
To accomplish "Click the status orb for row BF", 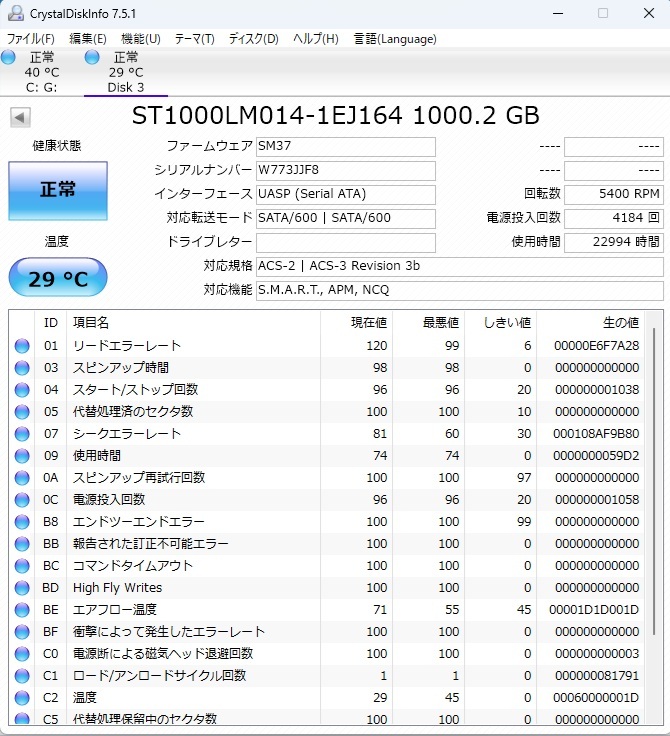I will coord(22,632).
